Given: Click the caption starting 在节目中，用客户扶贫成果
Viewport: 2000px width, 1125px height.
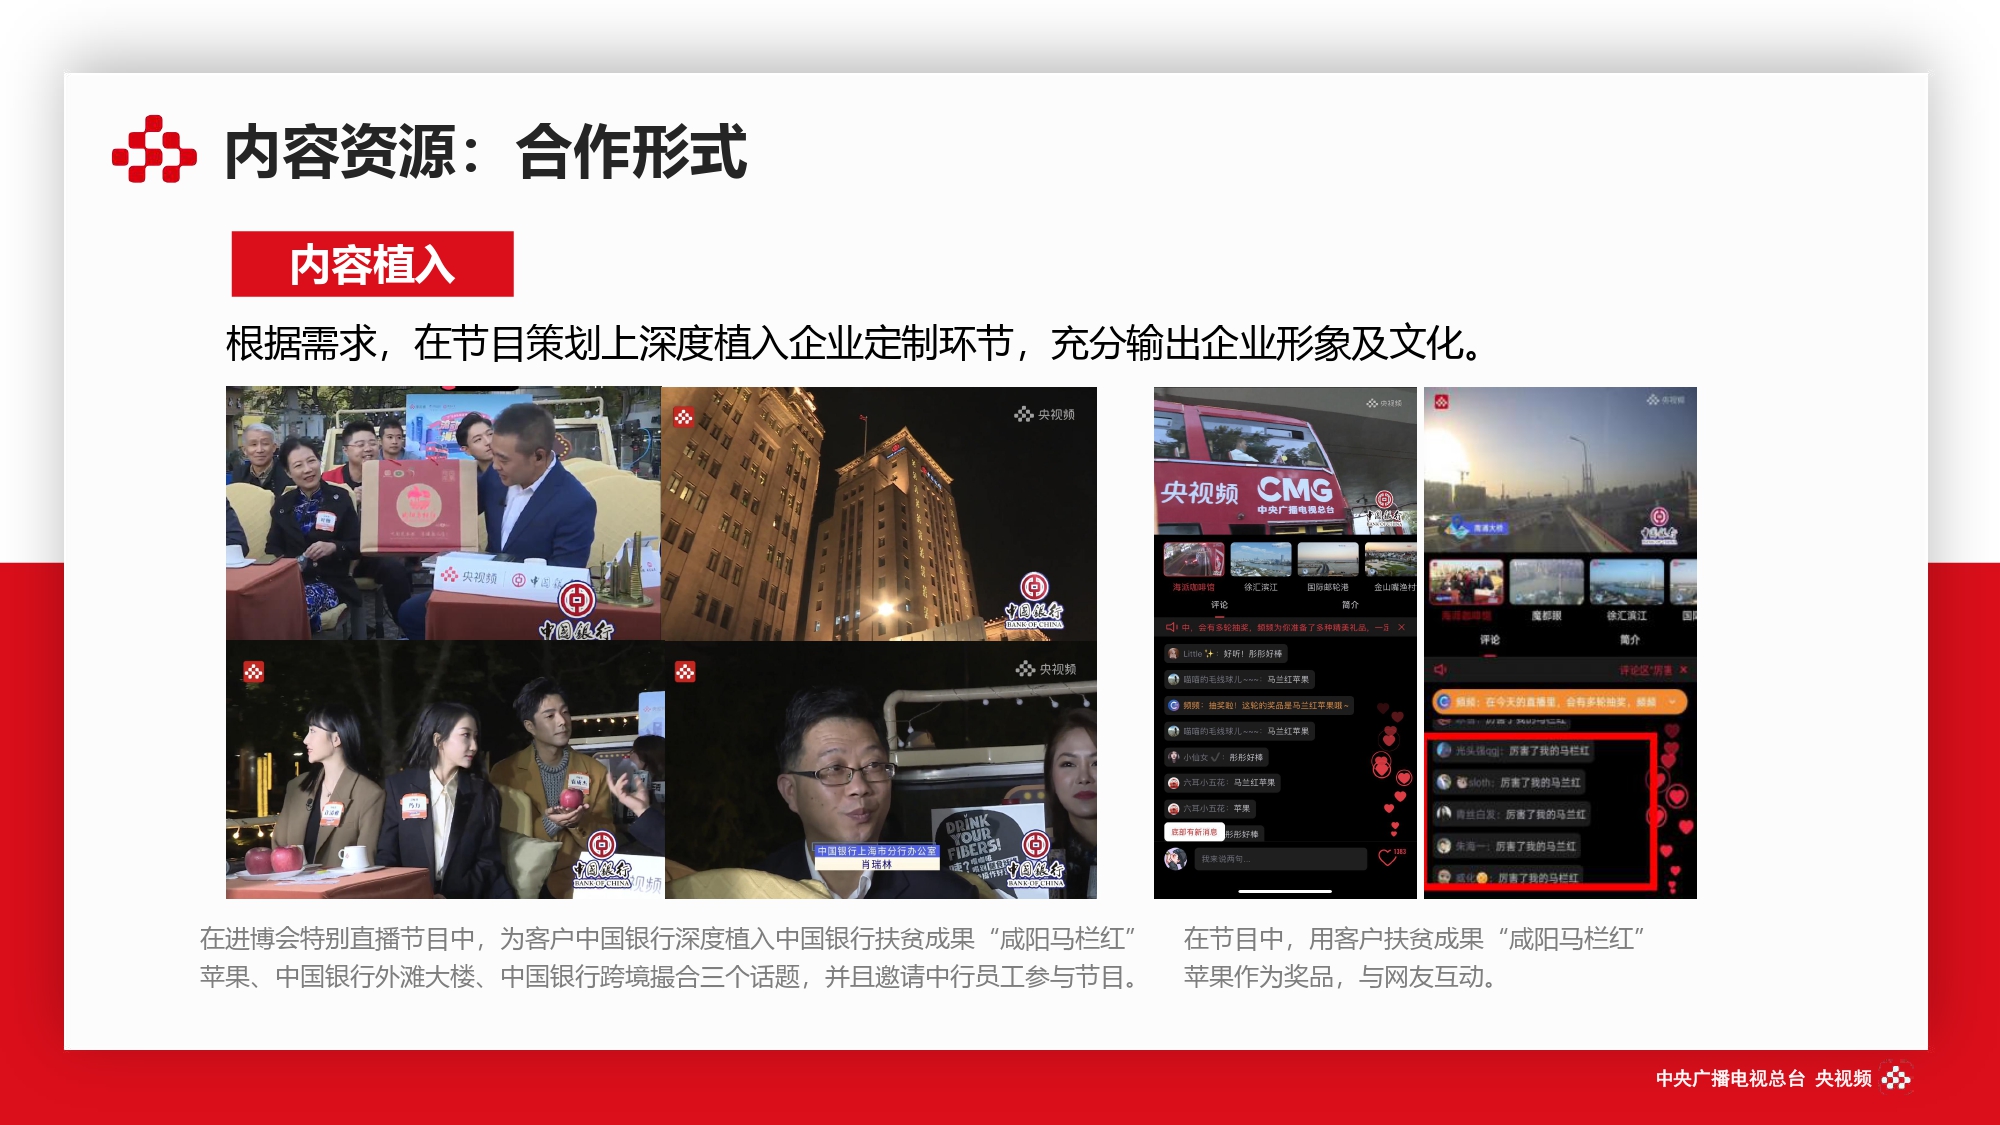Looking at the screenshot, I should (x=1414, y=958).
